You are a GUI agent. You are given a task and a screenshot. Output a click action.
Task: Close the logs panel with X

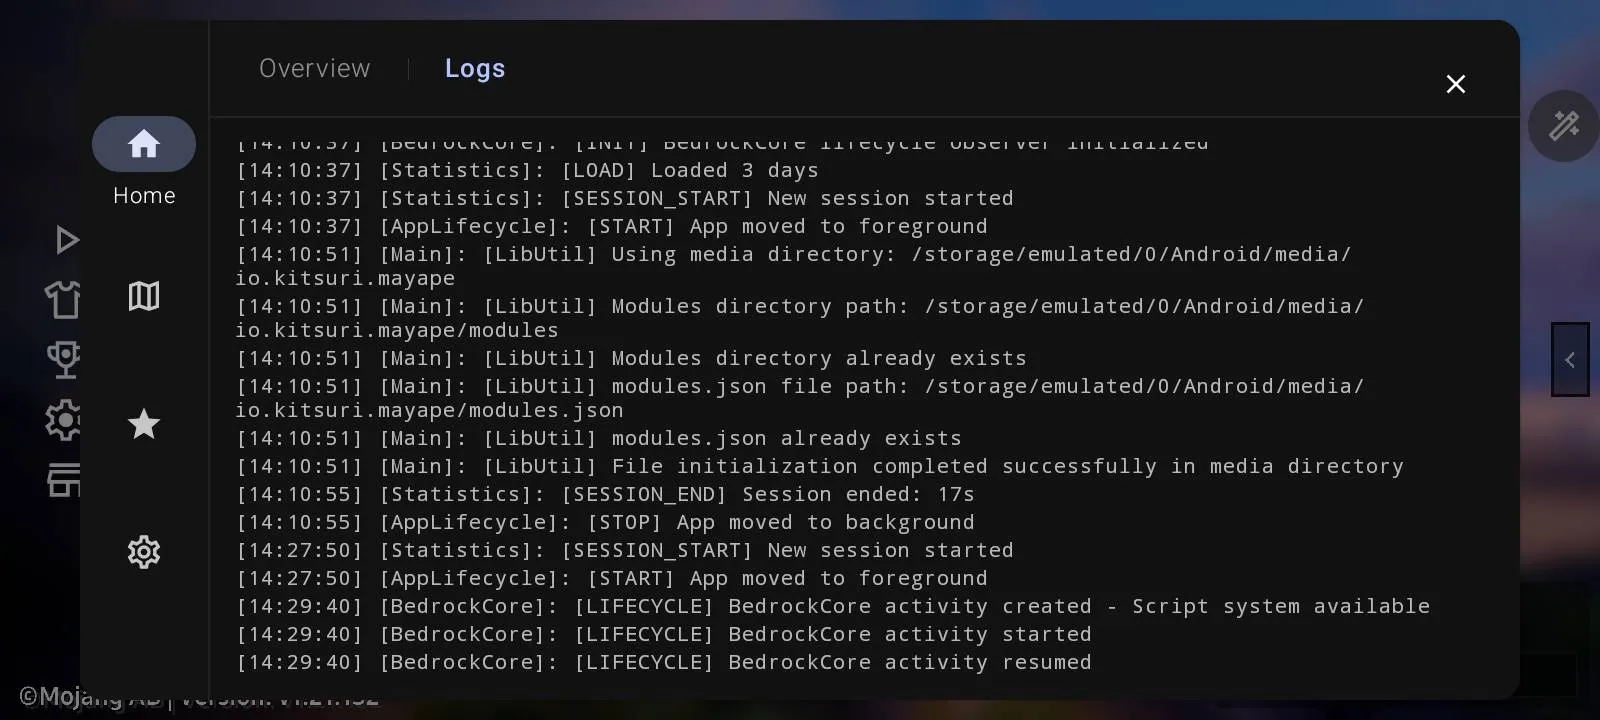[x=1456, y=84]
